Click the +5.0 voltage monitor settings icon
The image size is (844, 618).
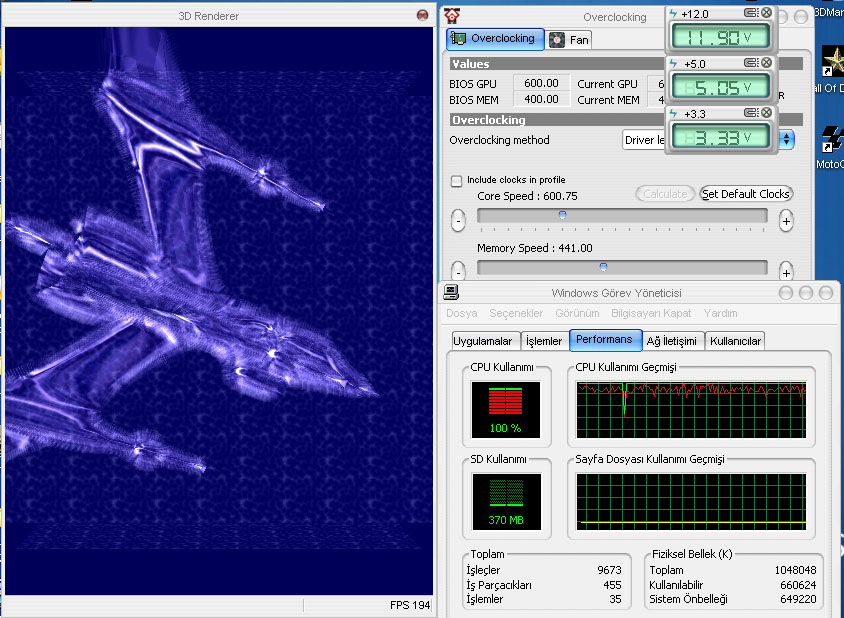tap(751, 63)
